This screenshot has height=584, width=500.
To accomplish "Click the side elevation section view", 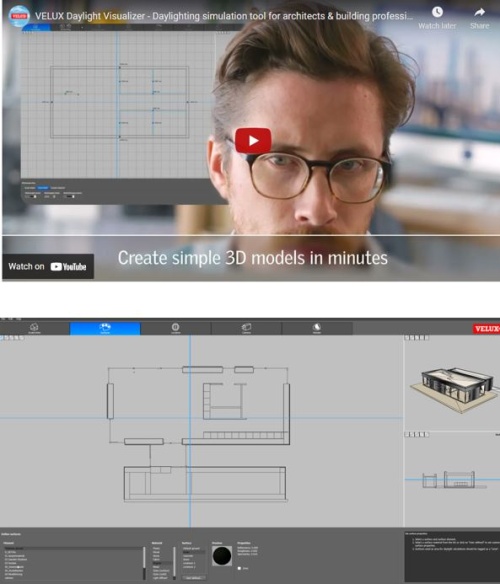I will 449,480.
